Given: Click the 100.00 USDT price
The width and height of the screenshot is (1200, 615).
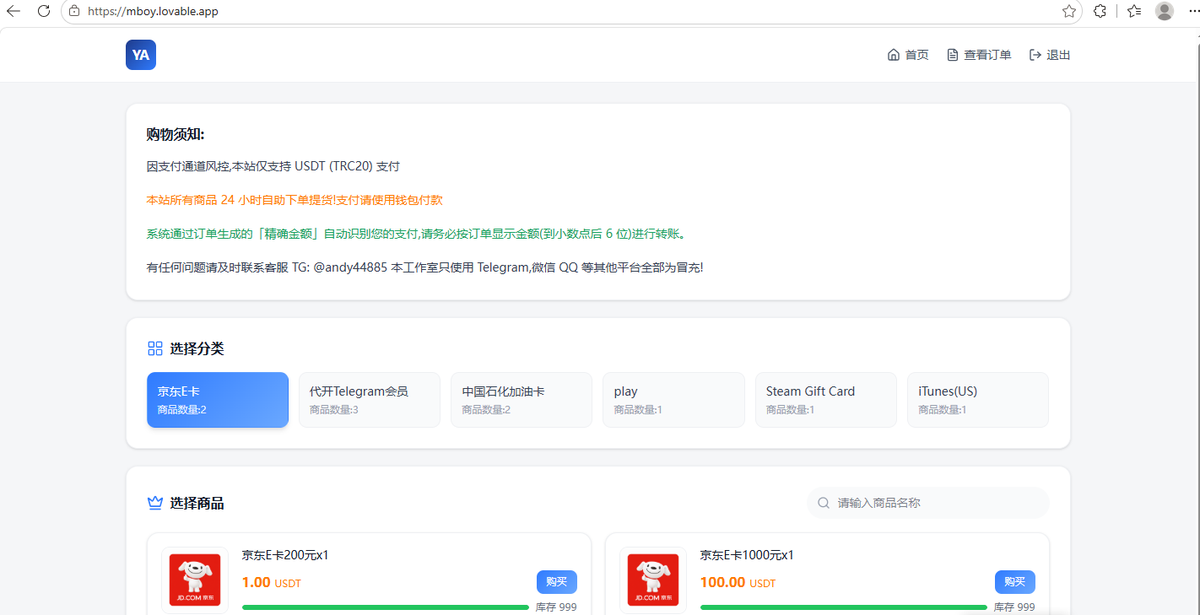Looking at the screenshot, I should [737, 582].
